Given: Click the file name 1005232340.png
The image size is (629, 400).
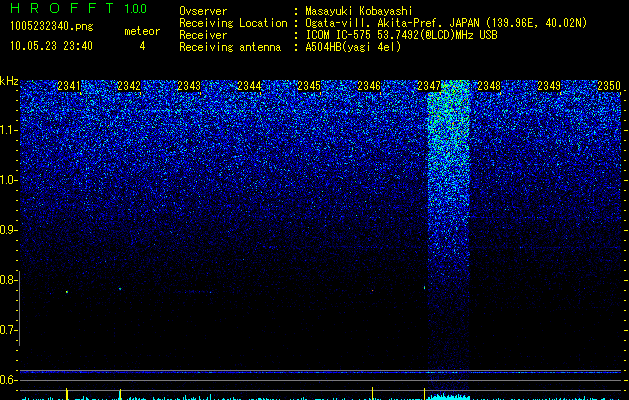Looking at the screenshot, I should (52, 26).
